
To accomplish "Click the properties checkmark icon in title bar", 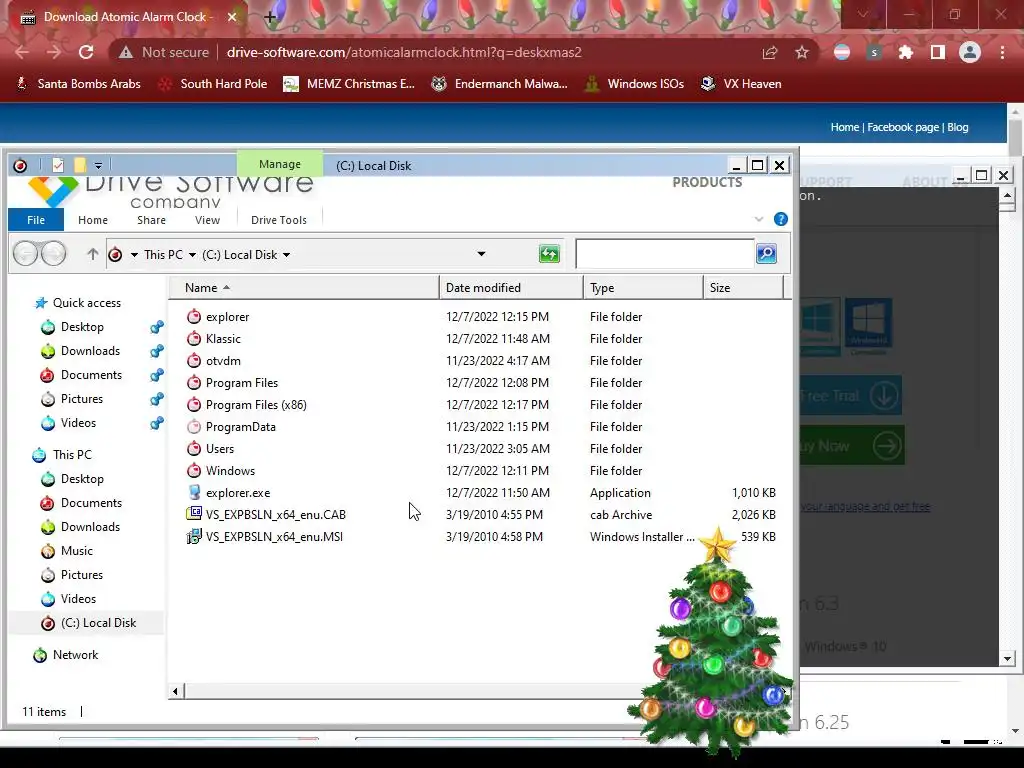I will pos(58,165).
